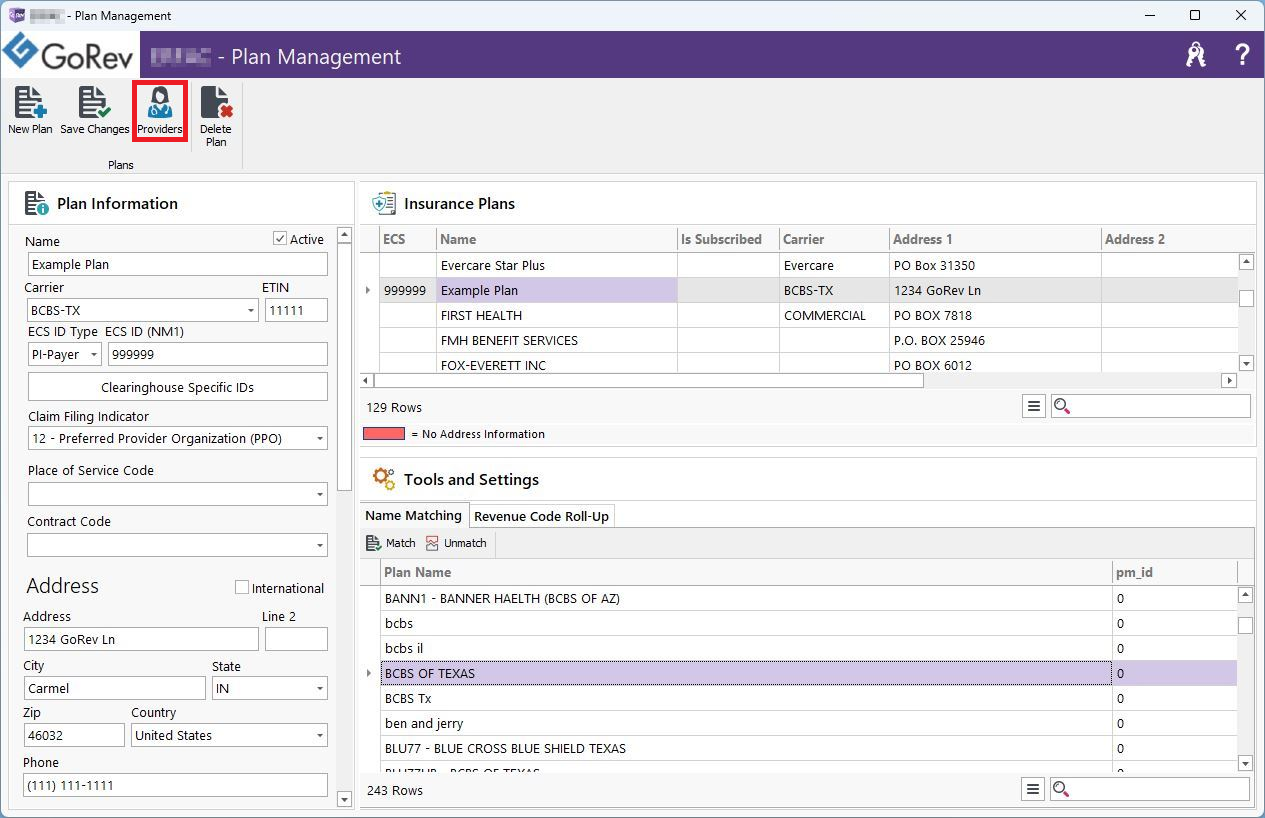Select the Evercare Star Plus plan row

(808, 265)
